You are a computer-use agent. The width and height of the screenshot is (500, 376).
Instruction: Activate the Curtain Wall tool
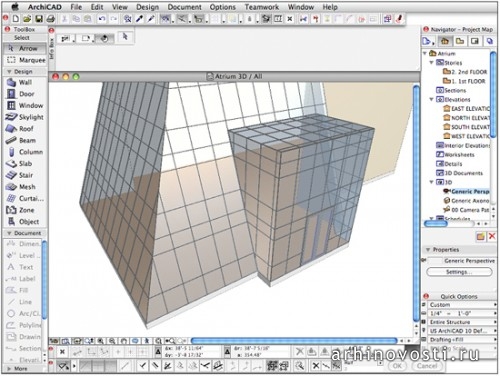click(x=25, y=198)
